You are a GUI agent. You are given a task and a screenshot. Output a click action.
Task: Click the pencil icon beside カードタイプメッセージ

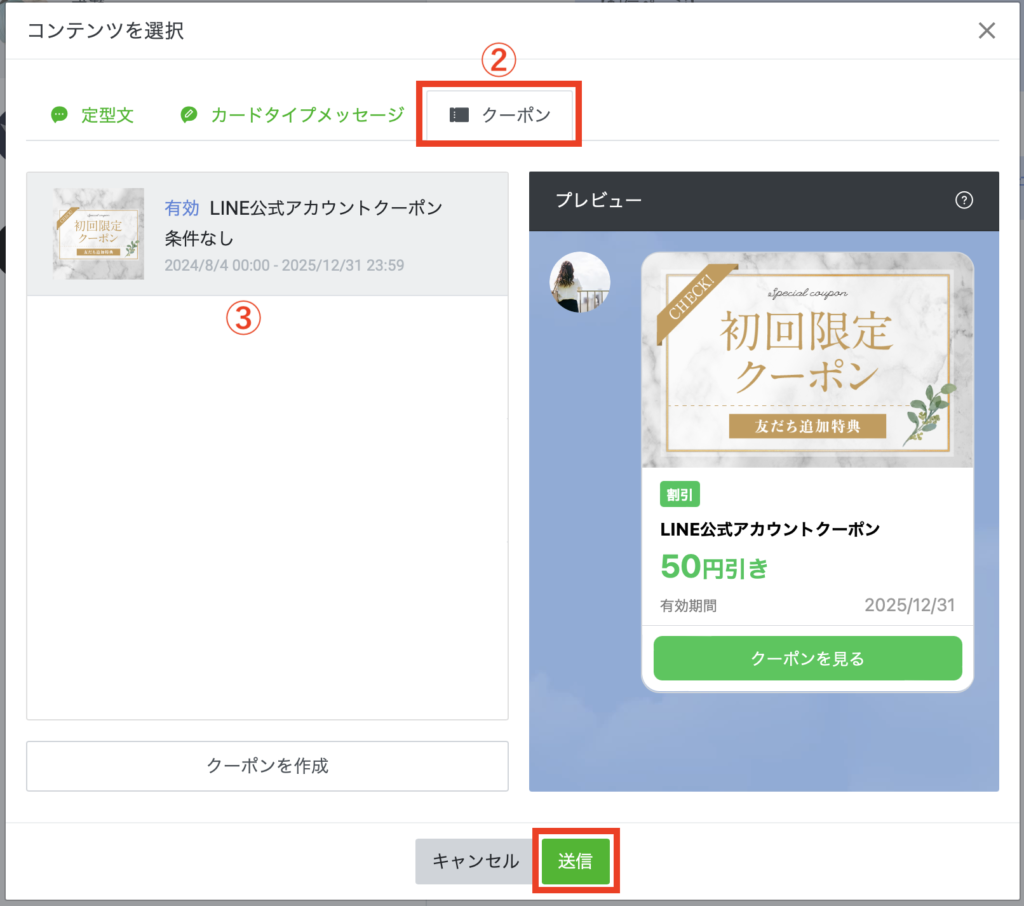pyautogui.click(x=188, y=115)
